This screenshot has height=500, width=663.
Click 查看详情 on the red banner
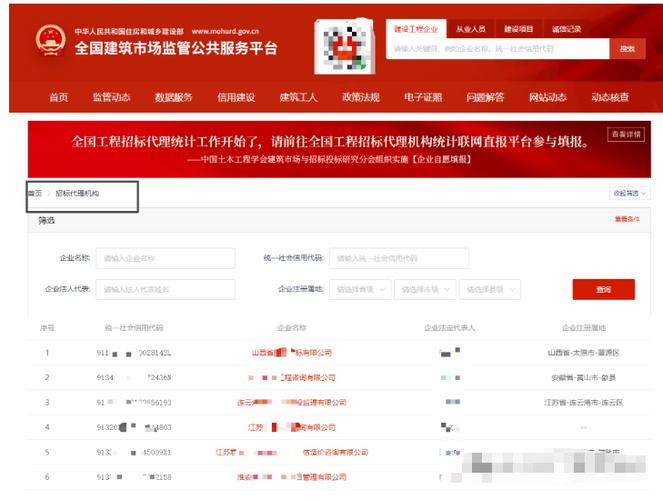626,134
